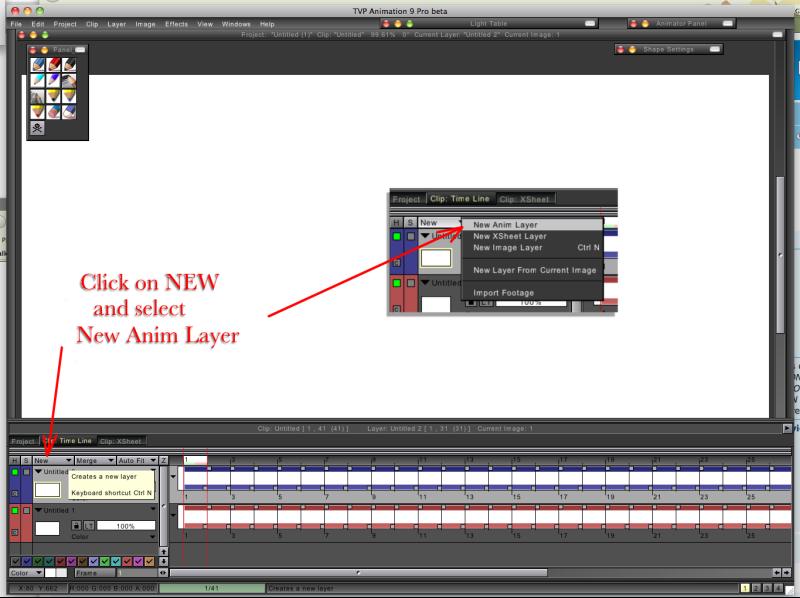Collapse the tool Panel with white pill button

click(x=80, y=49)
